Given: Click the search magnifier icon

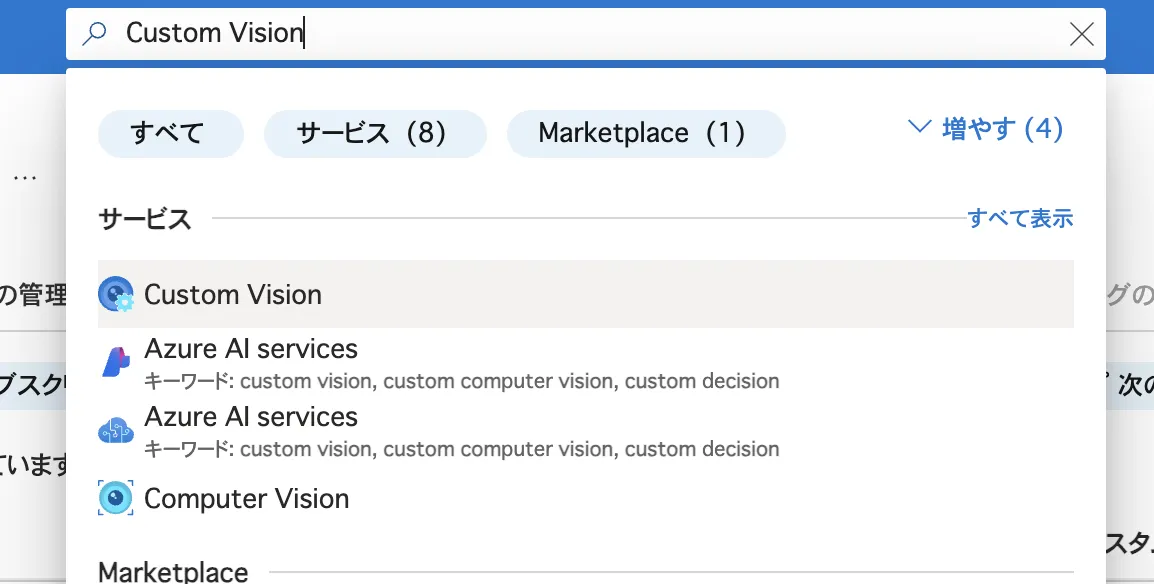Looking at the screenshot, I should [93, 33].
